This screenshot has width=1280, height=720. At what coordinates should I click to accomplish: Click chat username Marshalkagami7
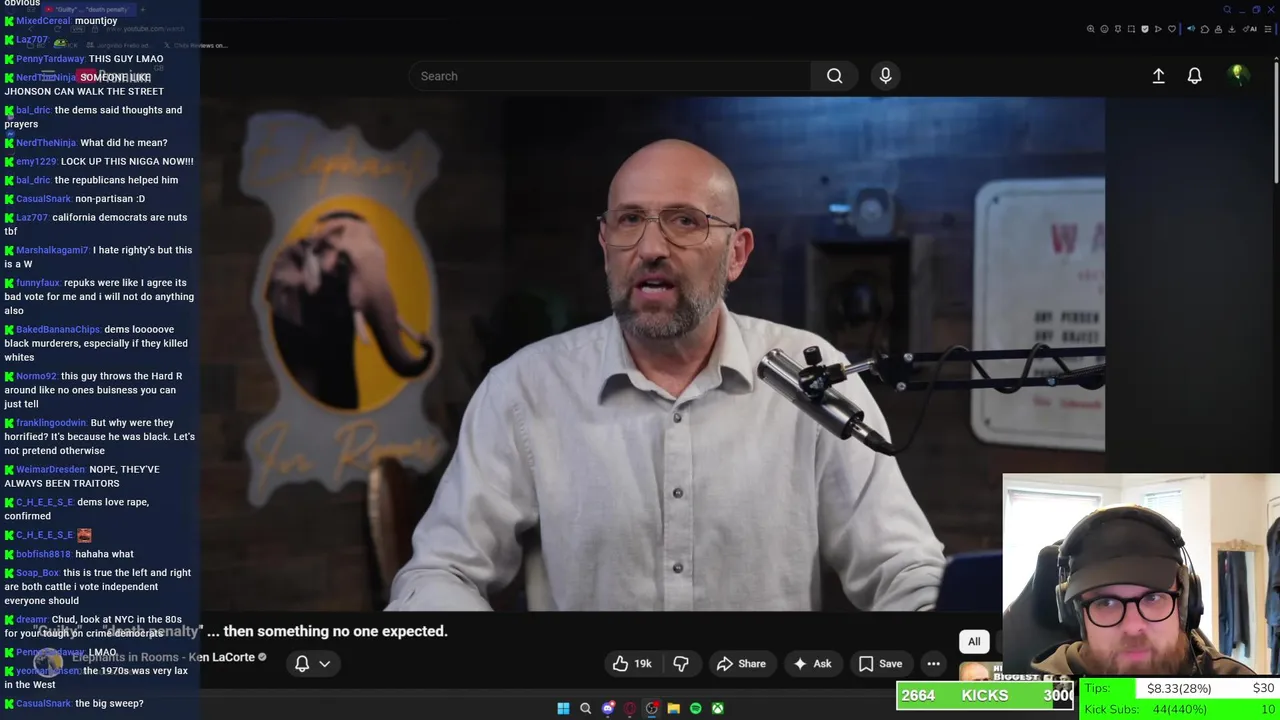[x=52, y=250]
